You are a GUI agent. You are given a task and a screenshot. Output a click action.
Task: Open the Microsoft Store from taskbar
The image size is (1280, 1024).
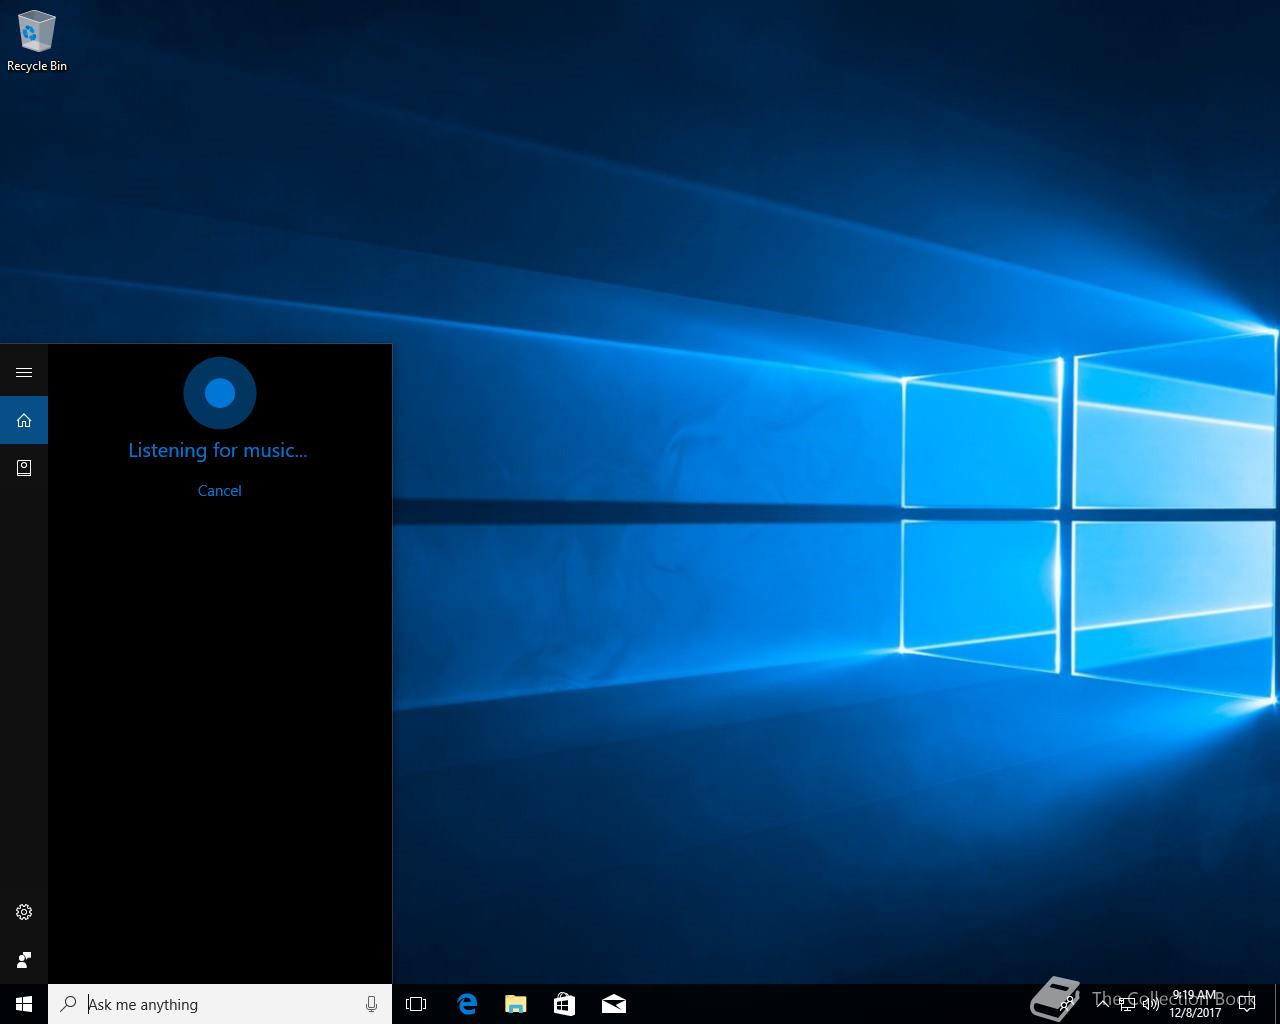click(x=564, y=1004)
